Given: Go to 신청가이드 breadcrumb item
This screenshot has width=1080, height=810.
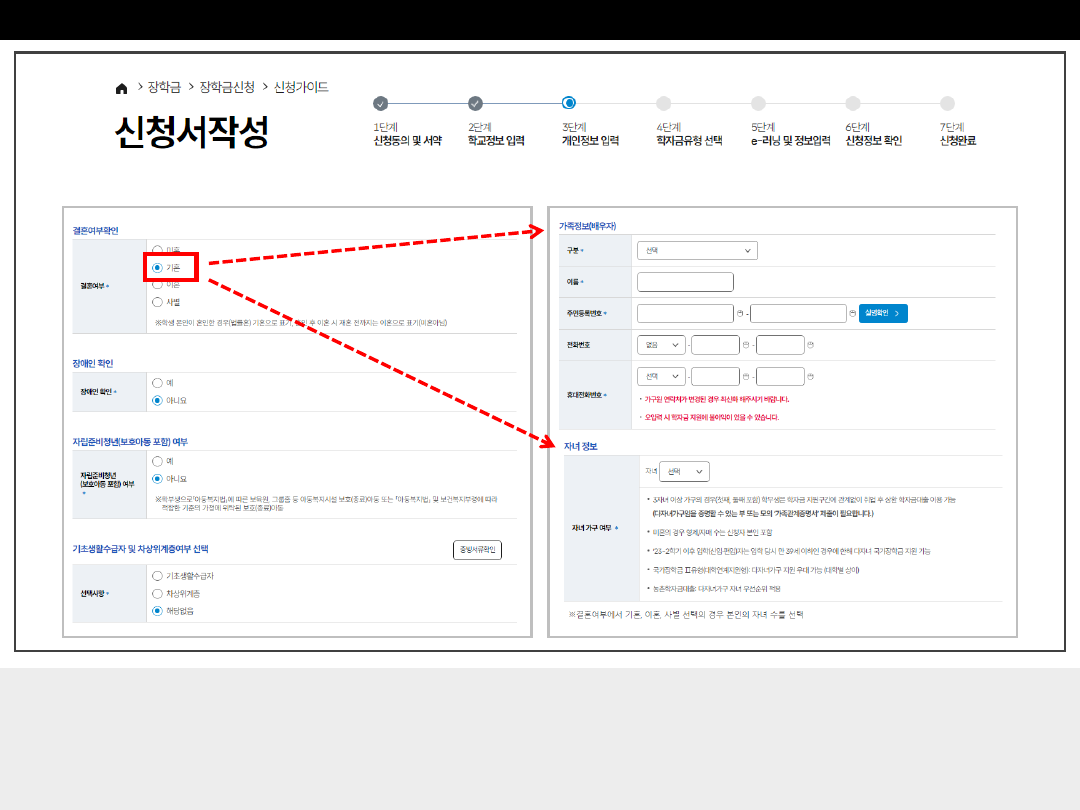Looking at the screenshot, I should [301, 88].
